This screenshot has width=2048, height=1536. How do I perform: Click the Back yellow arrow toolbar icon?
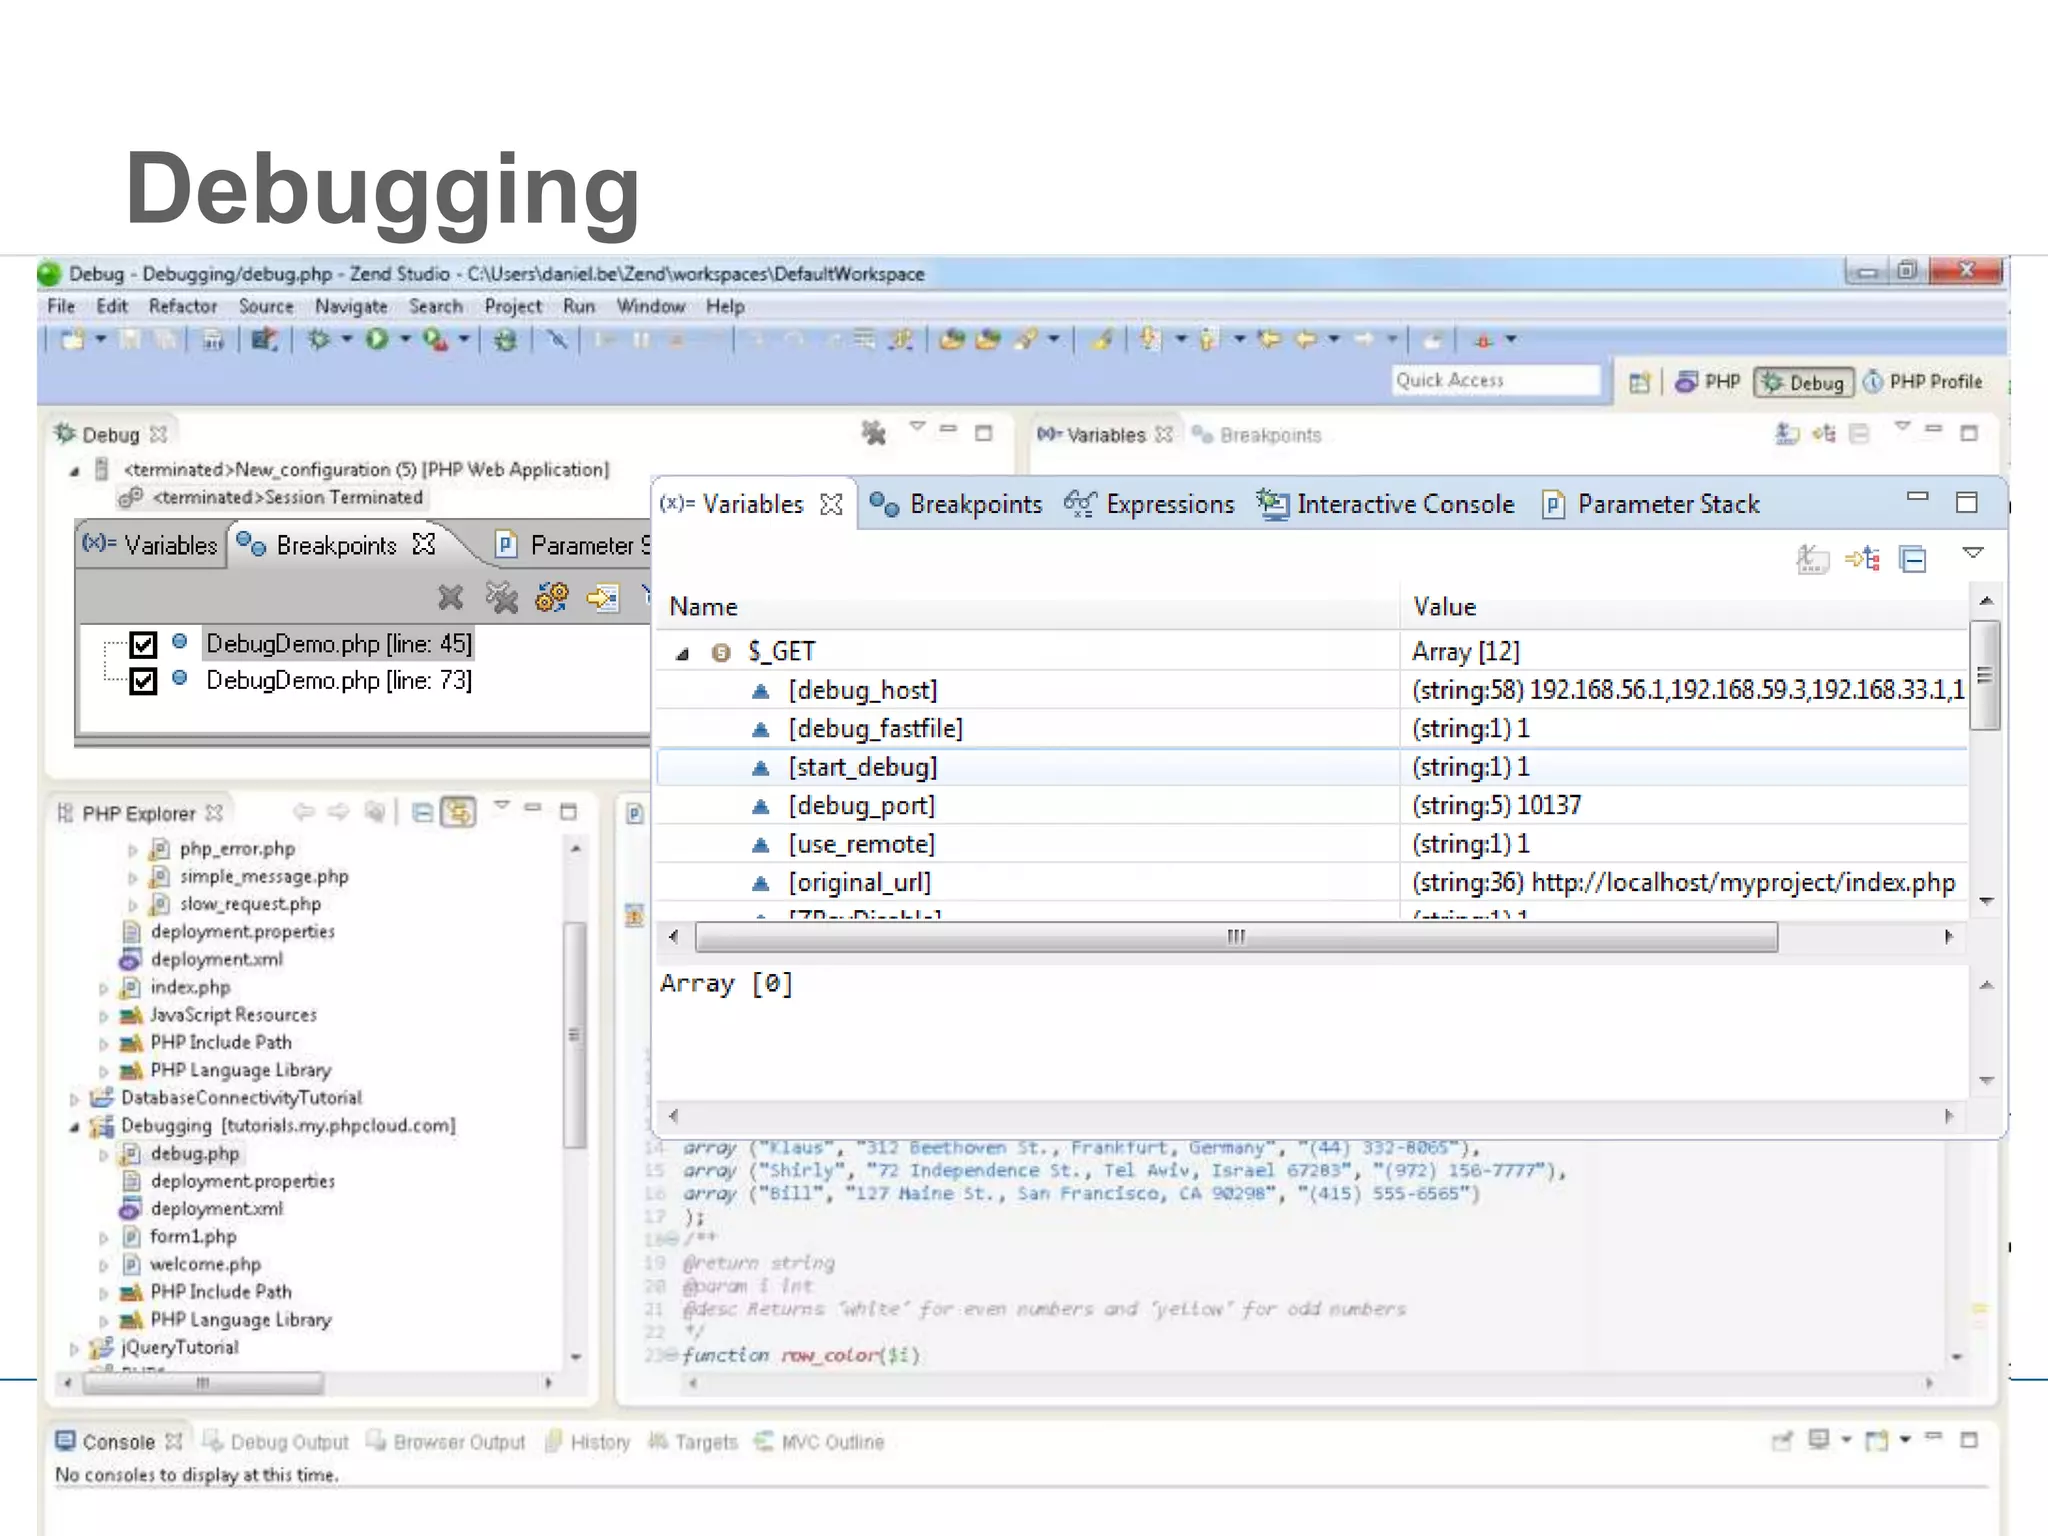1306,340
